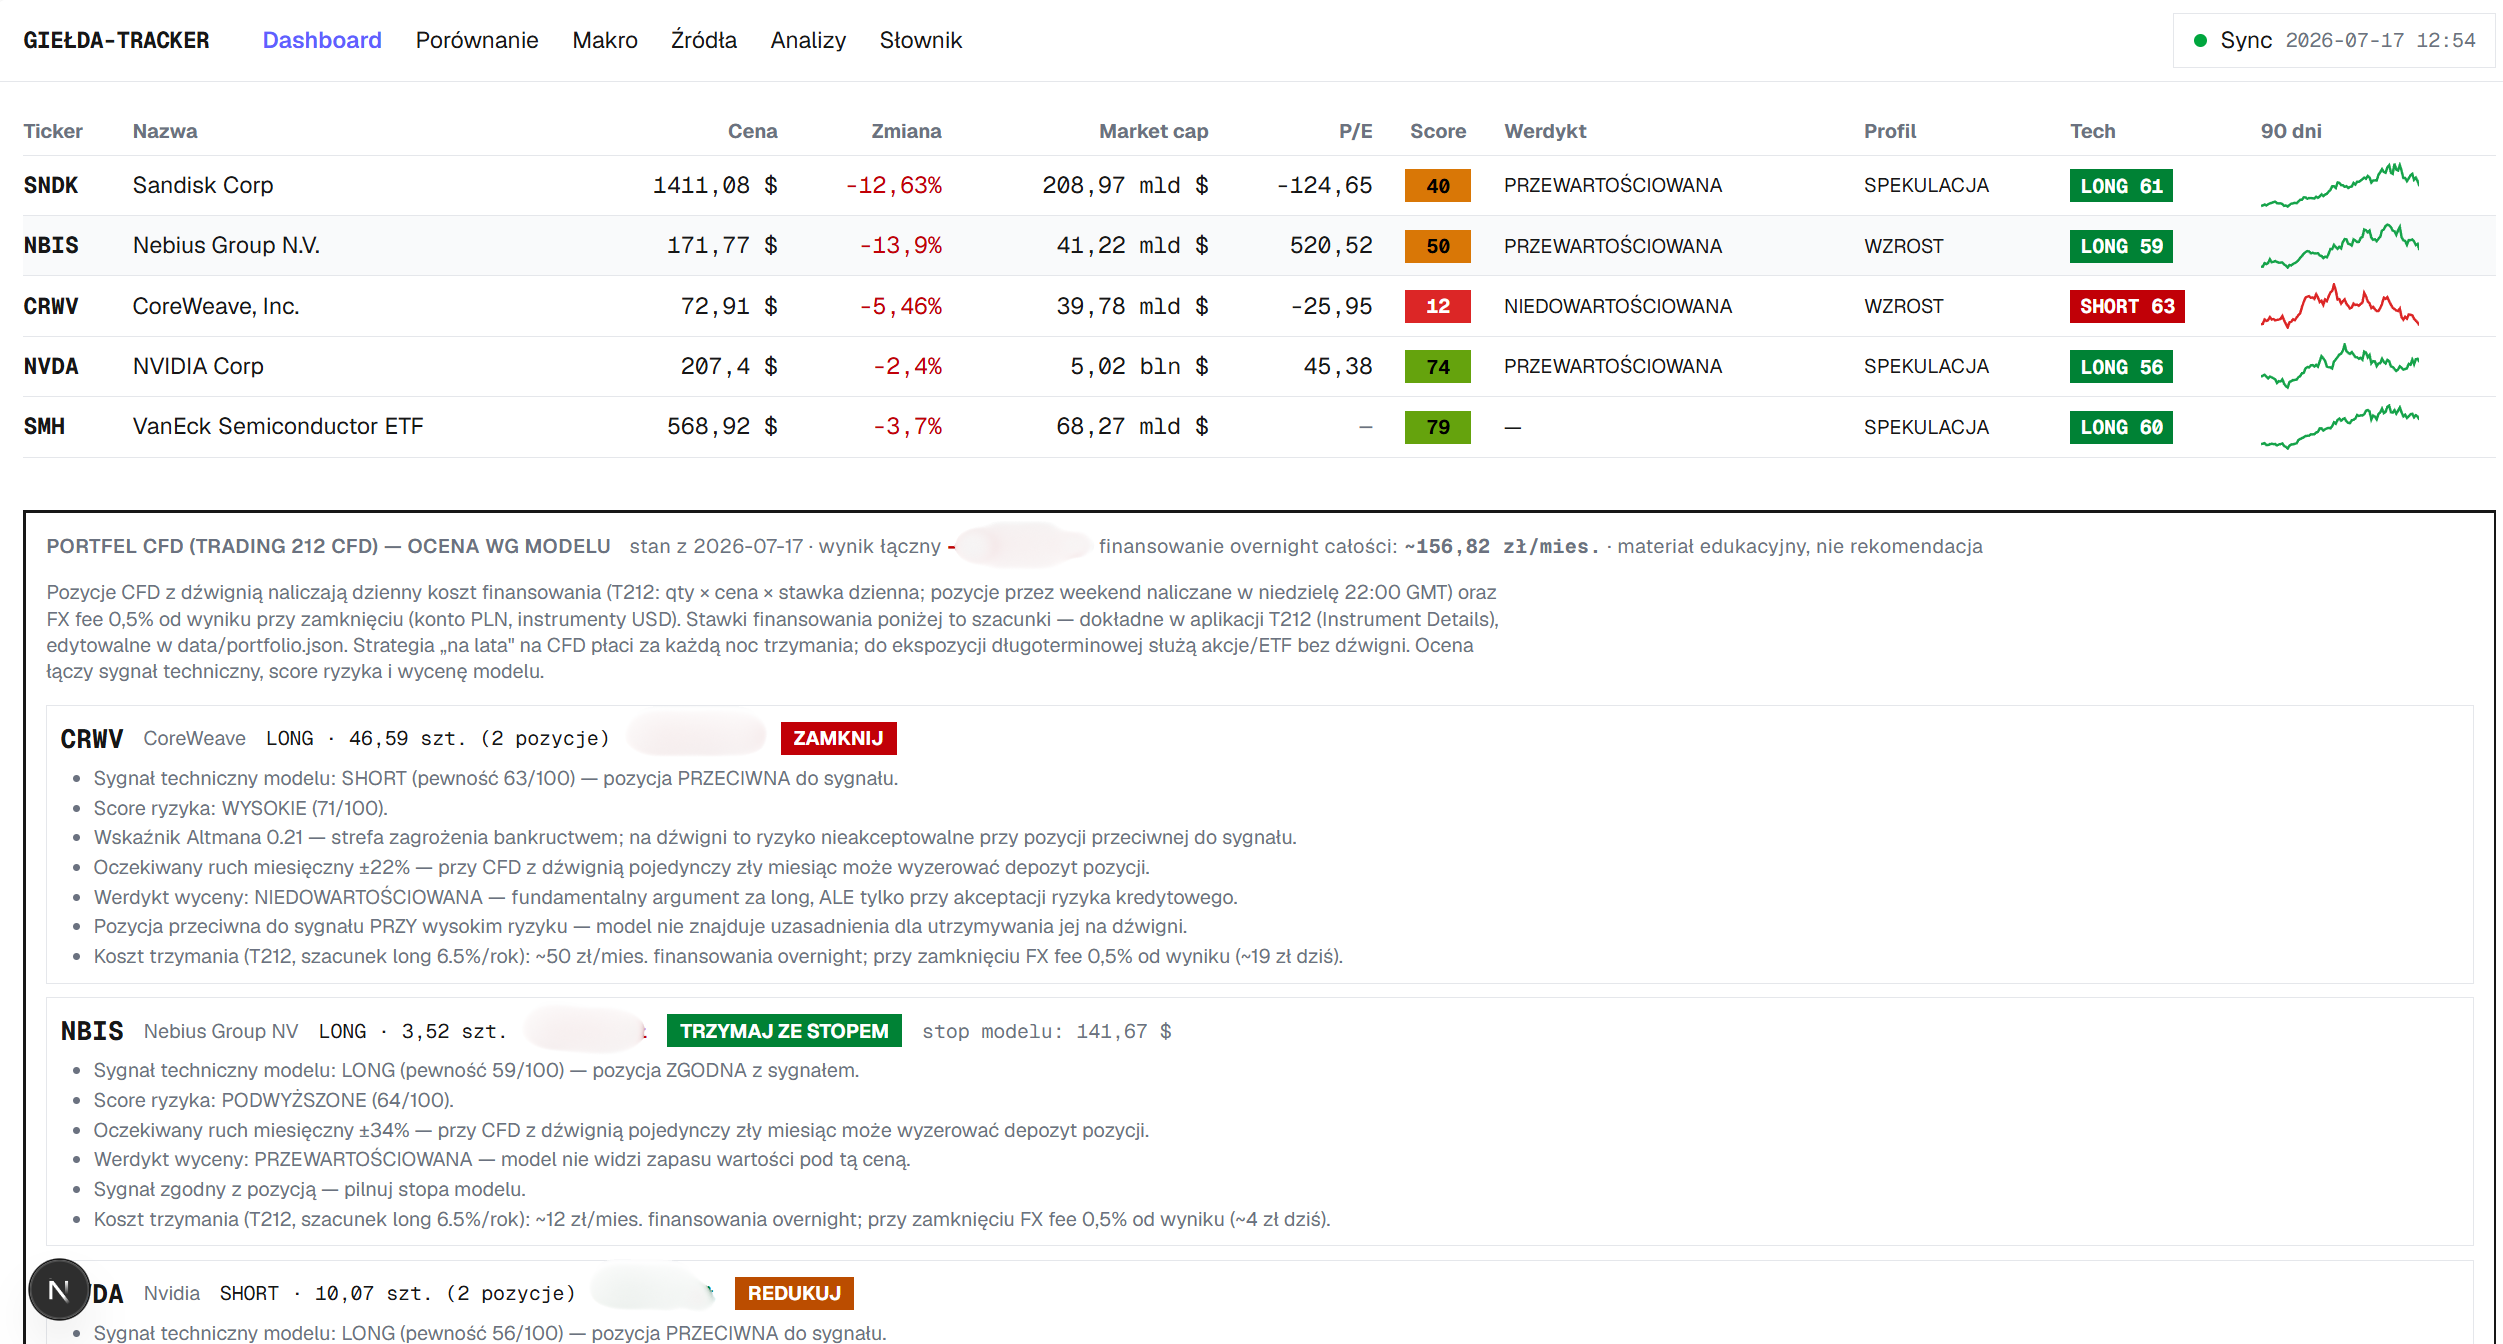Open Nebius 90-day sparkline chart
Screen dimensions: 2503x1344
[x=2340, y=246]
